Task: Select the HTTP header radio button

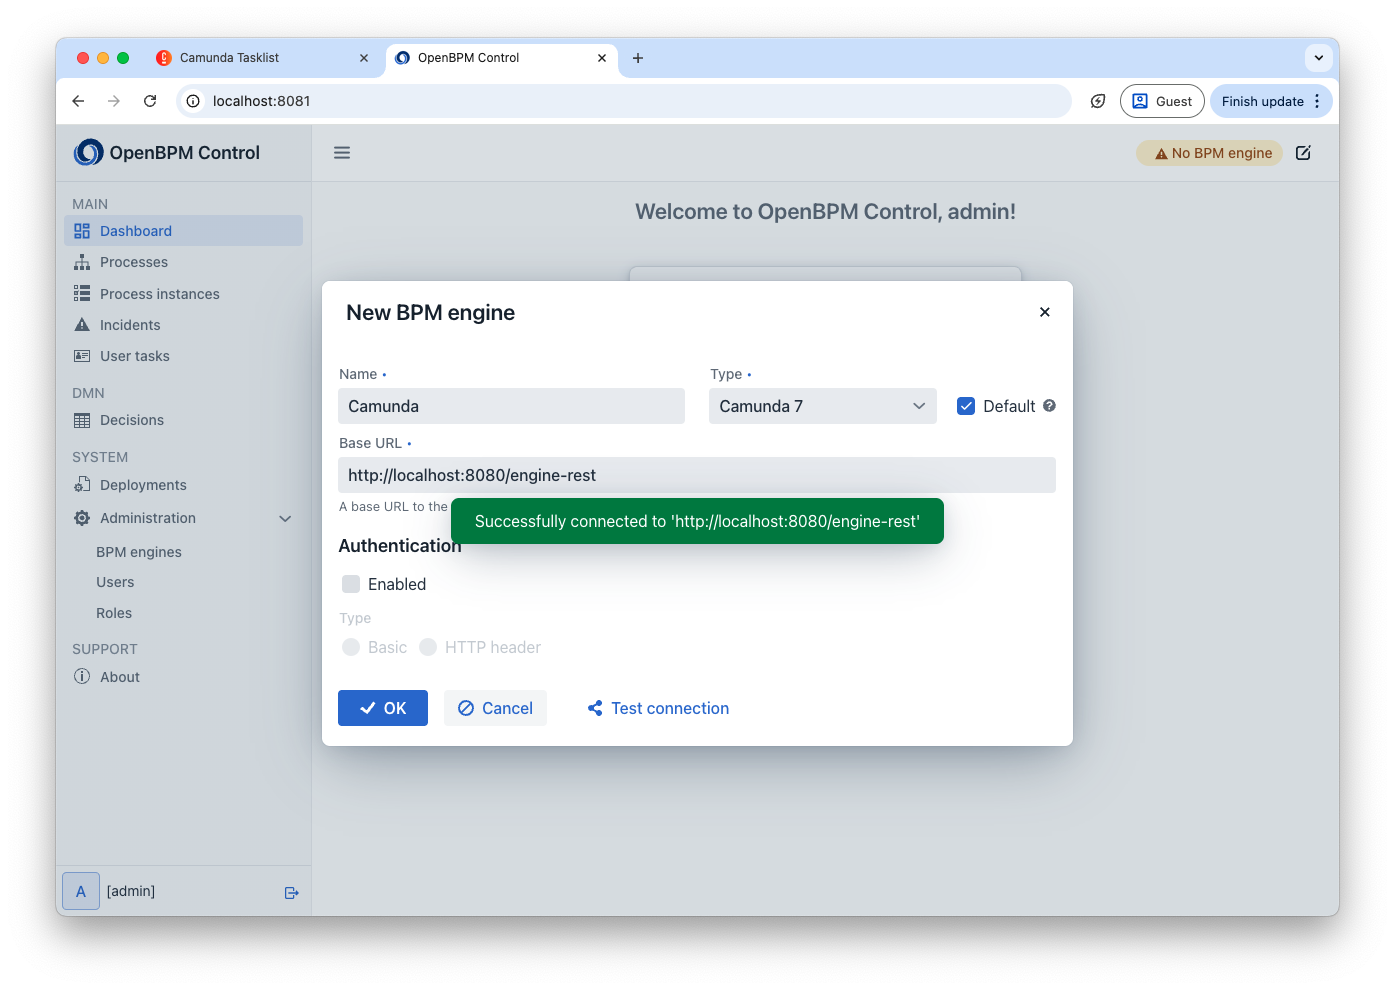Action: 428,647
